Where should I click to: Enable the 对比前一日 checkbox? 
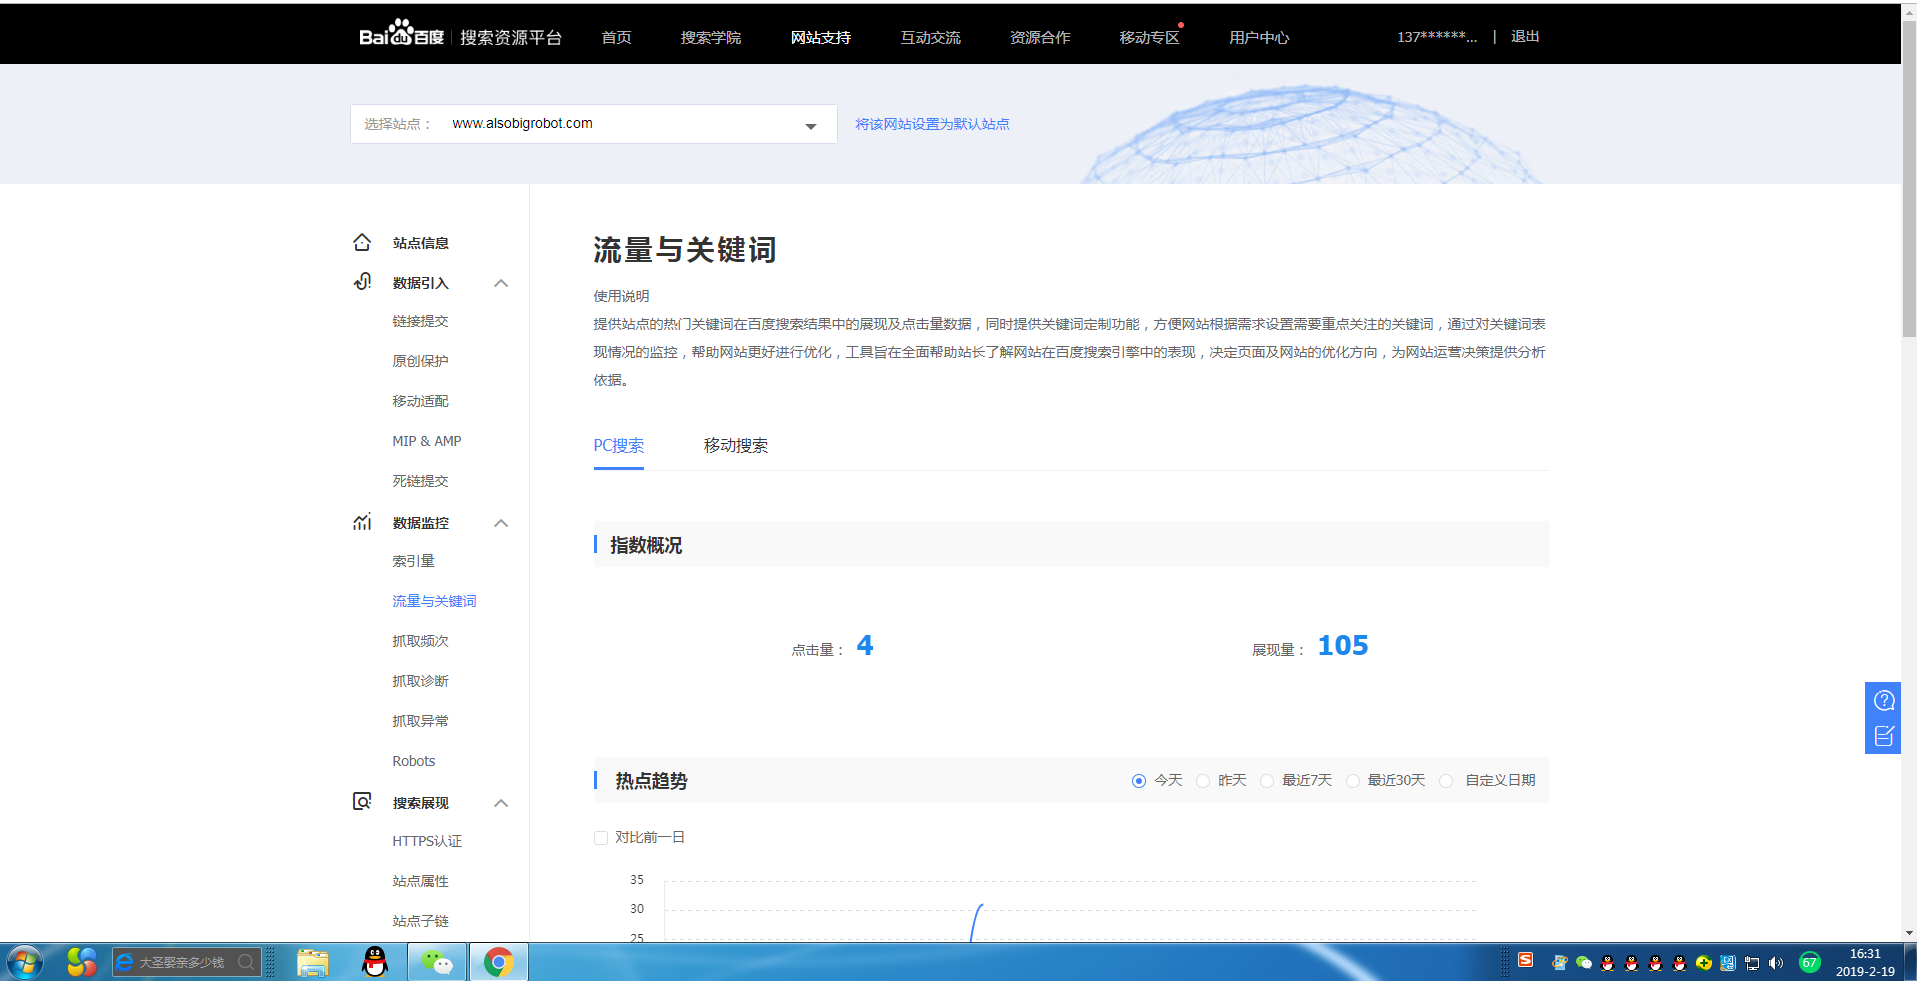601,838
